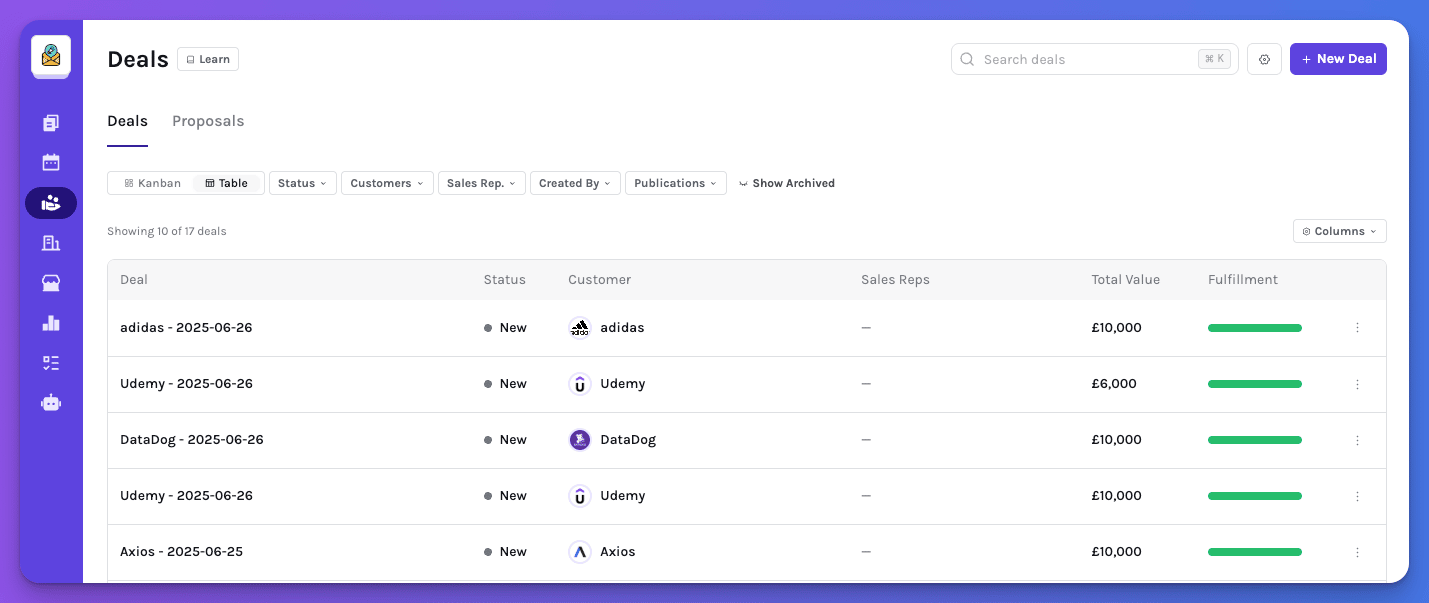The image size is (1429, 603).
Task: Open the robot icon in sidebar
Action: coord(51,403)
